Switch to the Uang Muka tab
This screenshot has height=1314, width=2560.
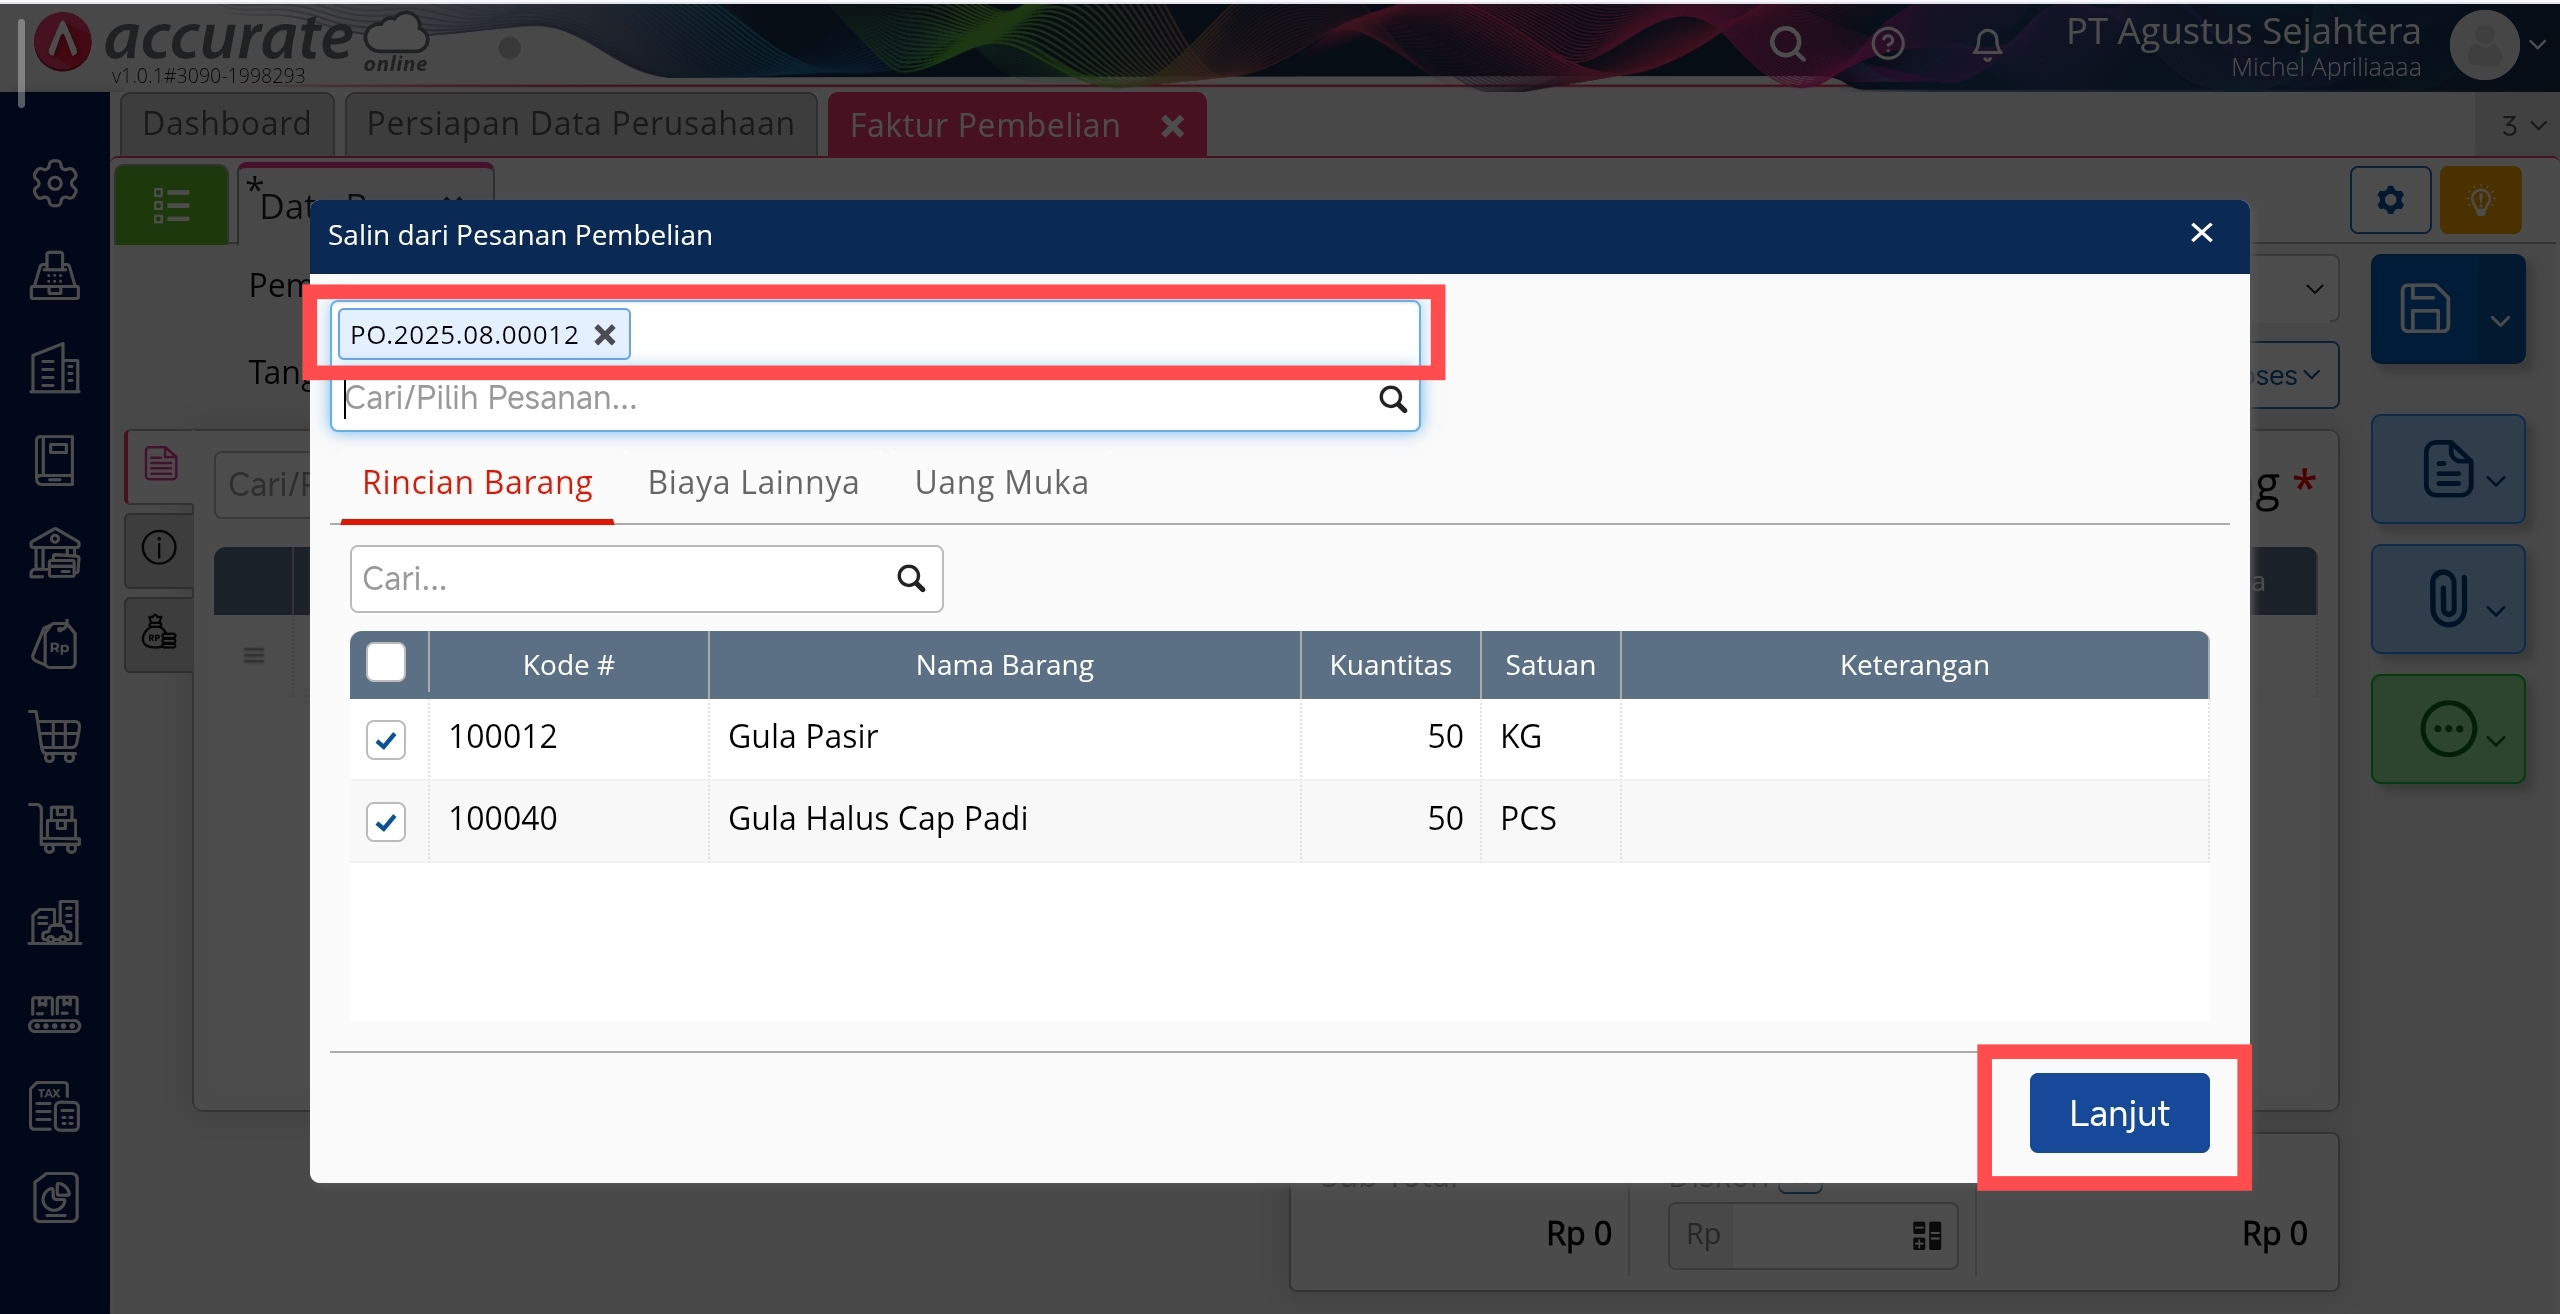coord(1001,483)
